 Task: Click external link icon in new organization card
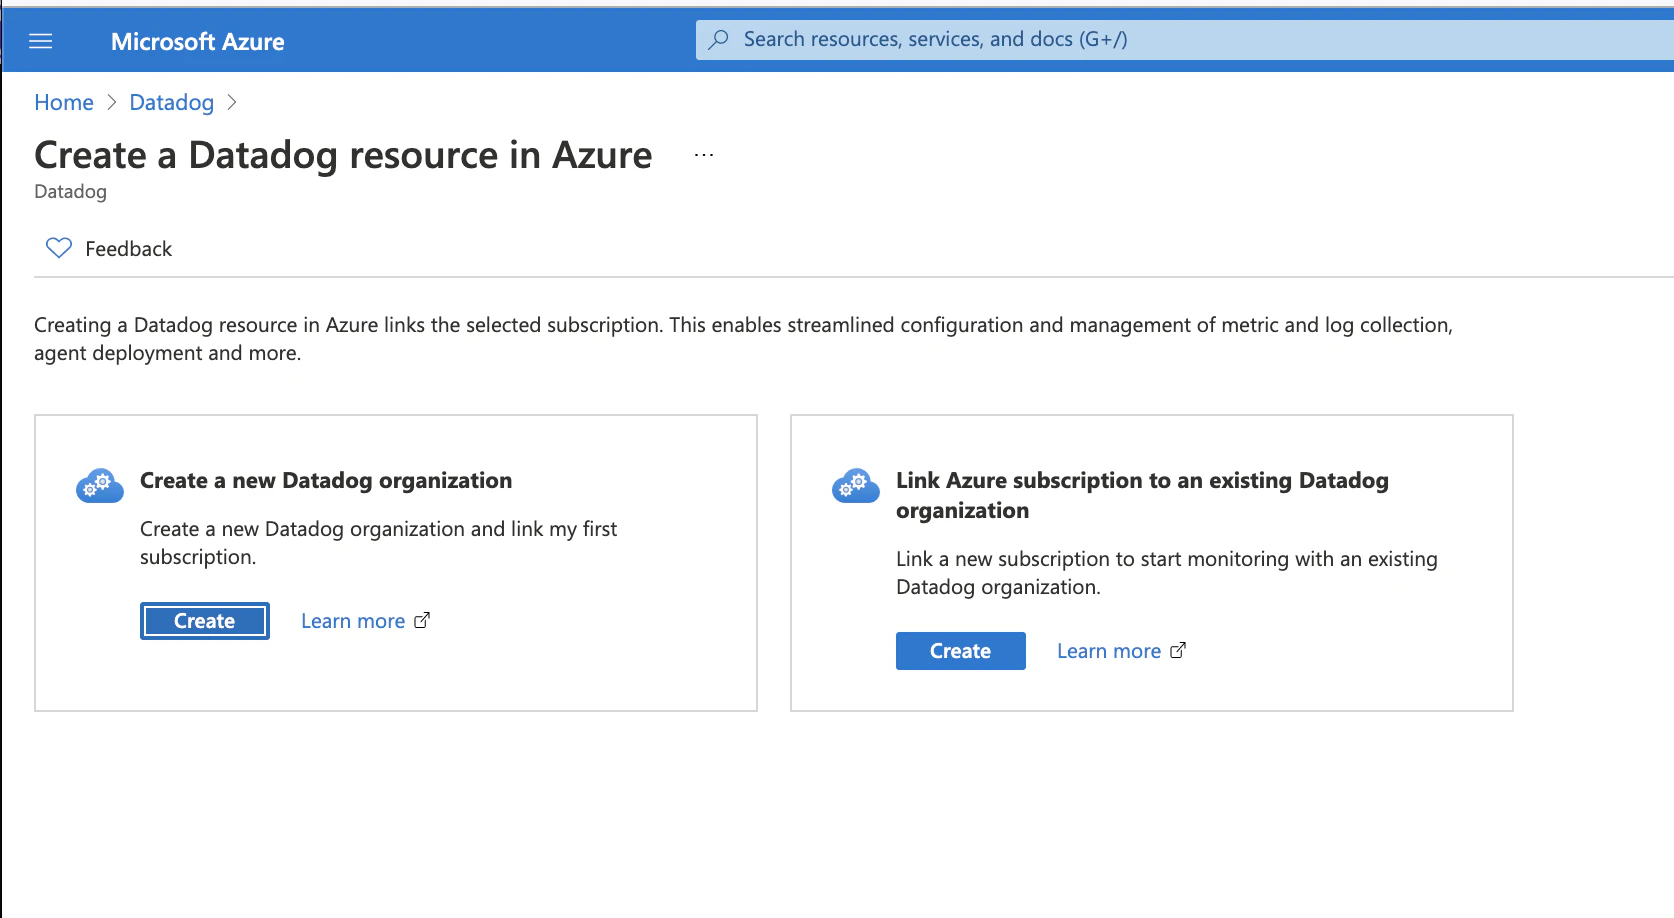coord(422,620)
